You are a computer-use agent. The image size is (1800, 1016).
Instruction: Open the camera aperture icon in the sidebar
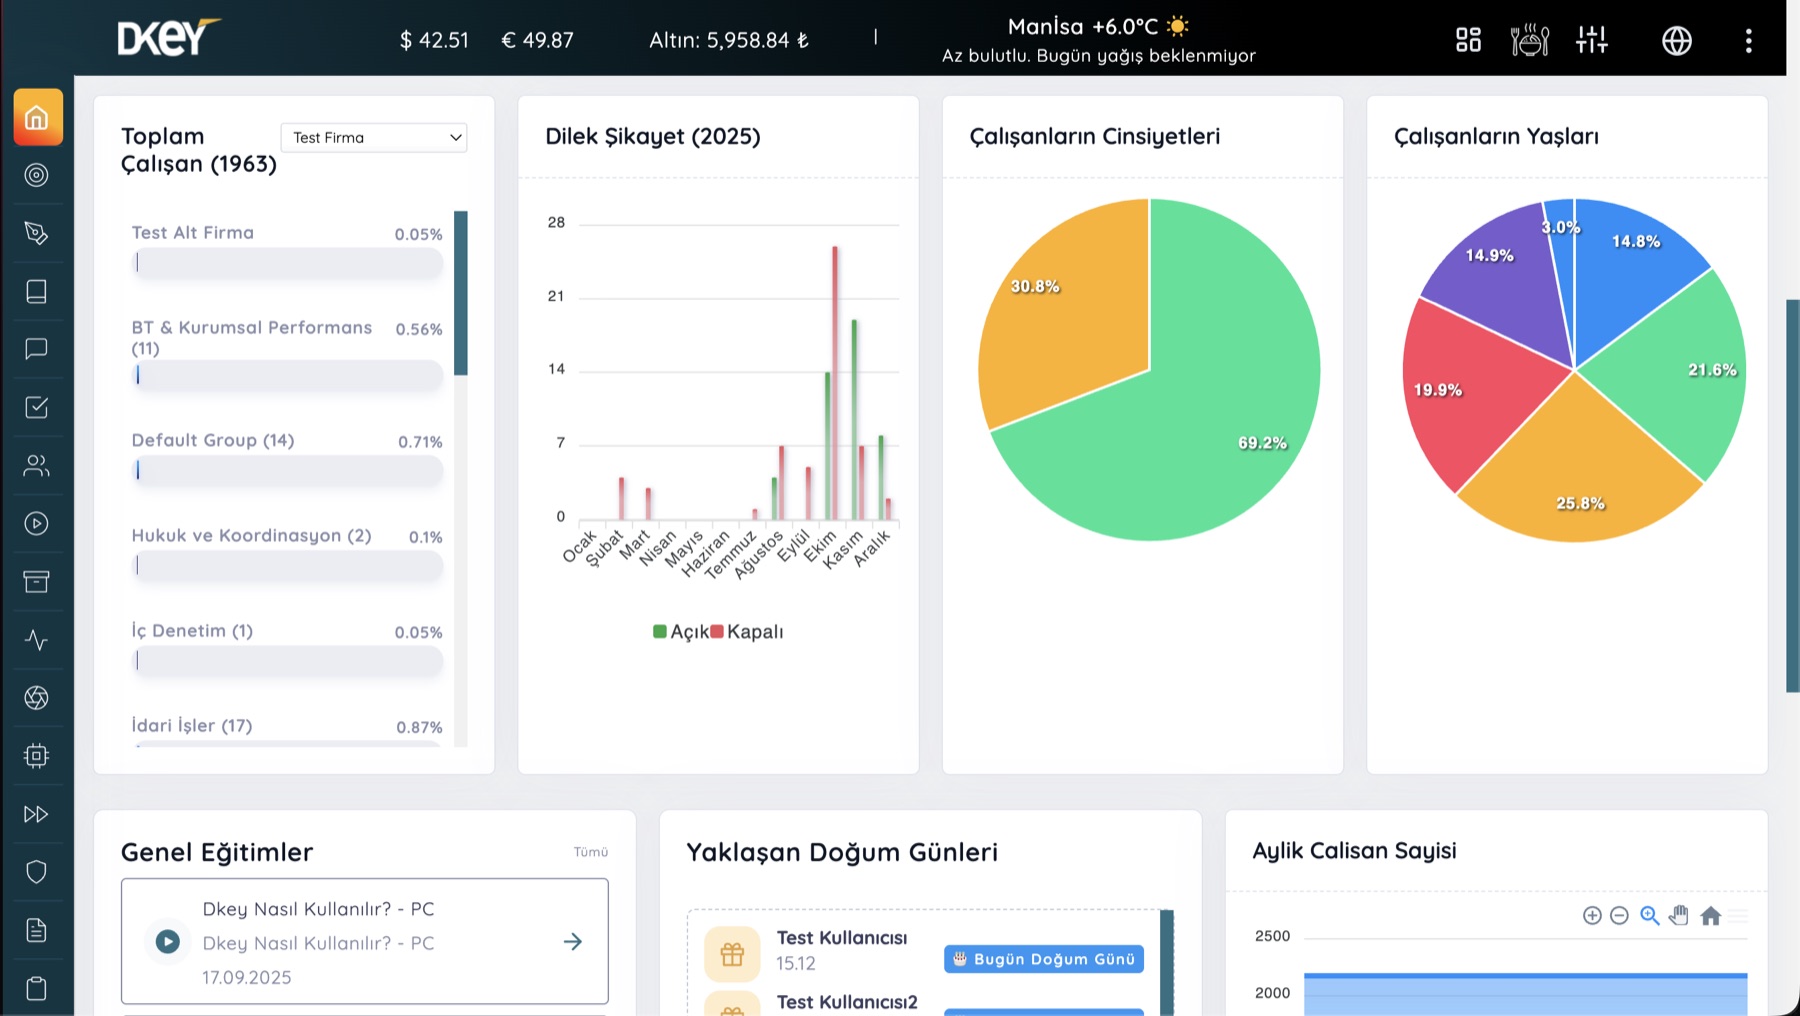37,697
